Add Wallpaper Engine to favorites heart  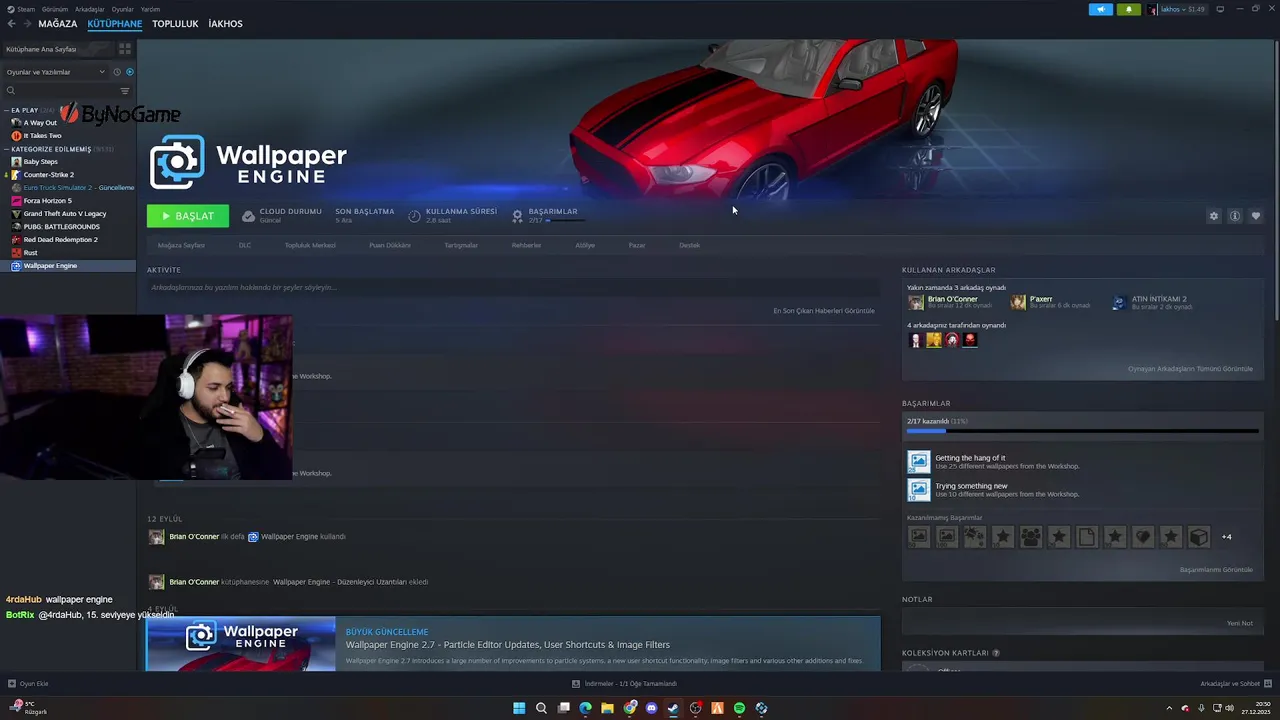click(x=1256, y=216)
